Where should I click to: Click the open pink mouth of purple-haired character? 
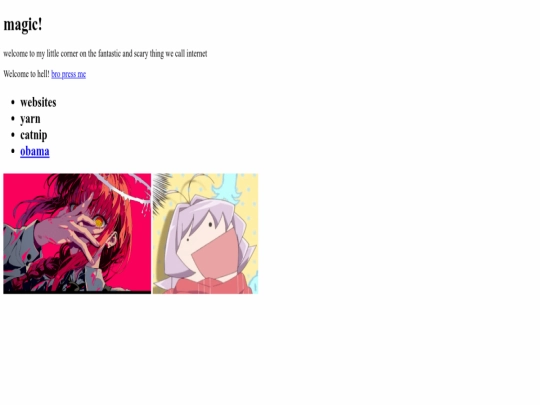[x=216, y=253]
